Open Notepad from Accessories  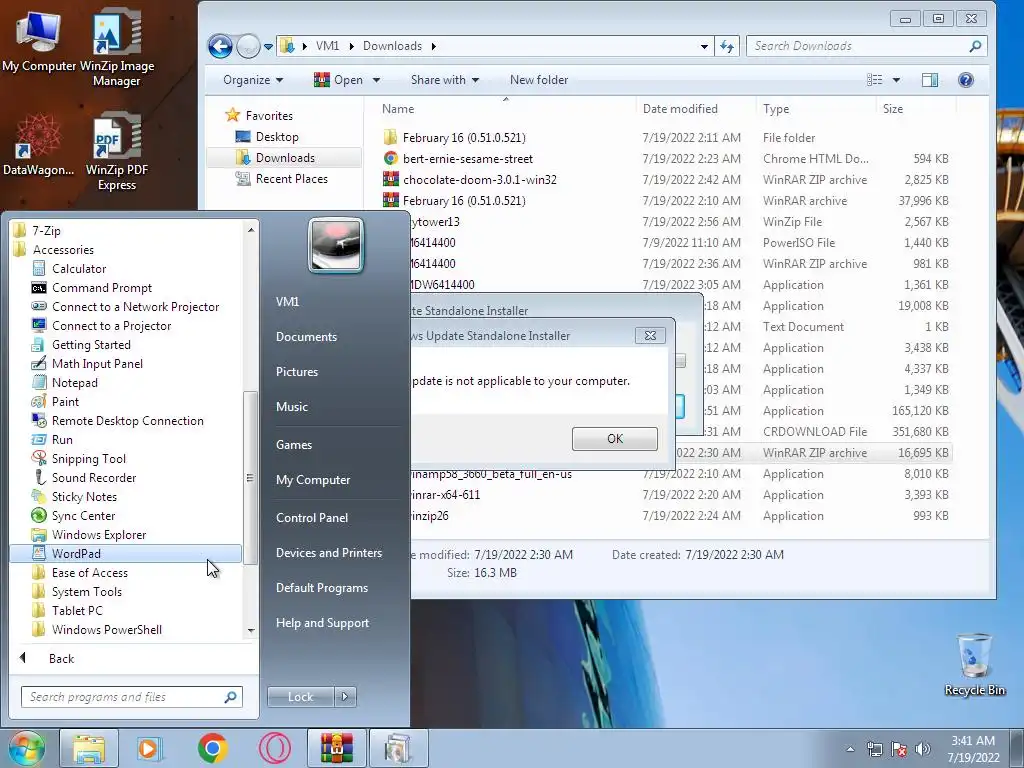(74, 382)
